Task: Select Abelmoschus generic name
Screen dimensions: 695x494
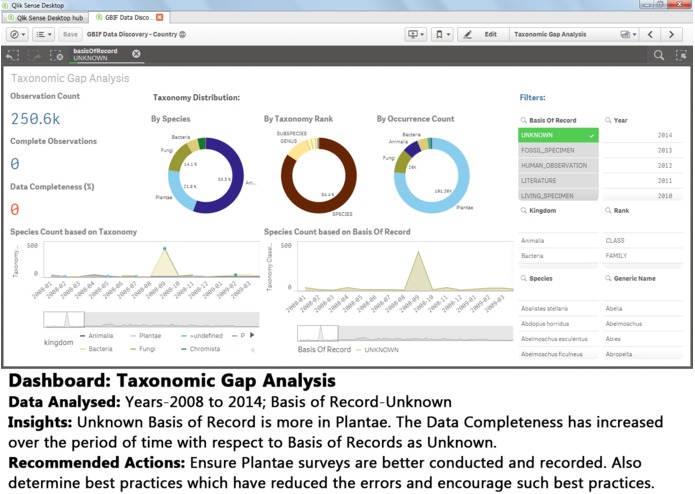Action: pos(643,323)
